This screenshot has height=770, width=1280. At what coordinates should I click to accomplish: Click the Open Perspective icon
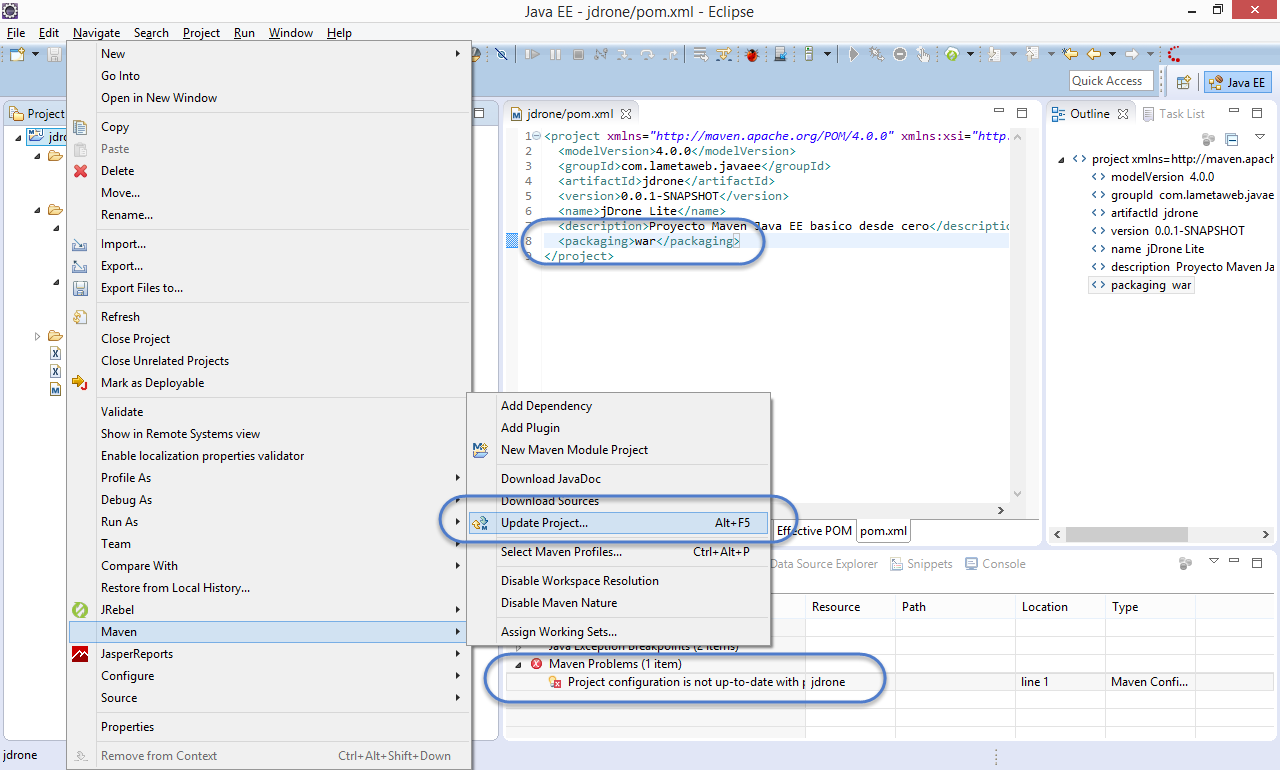pos(1183,82)
